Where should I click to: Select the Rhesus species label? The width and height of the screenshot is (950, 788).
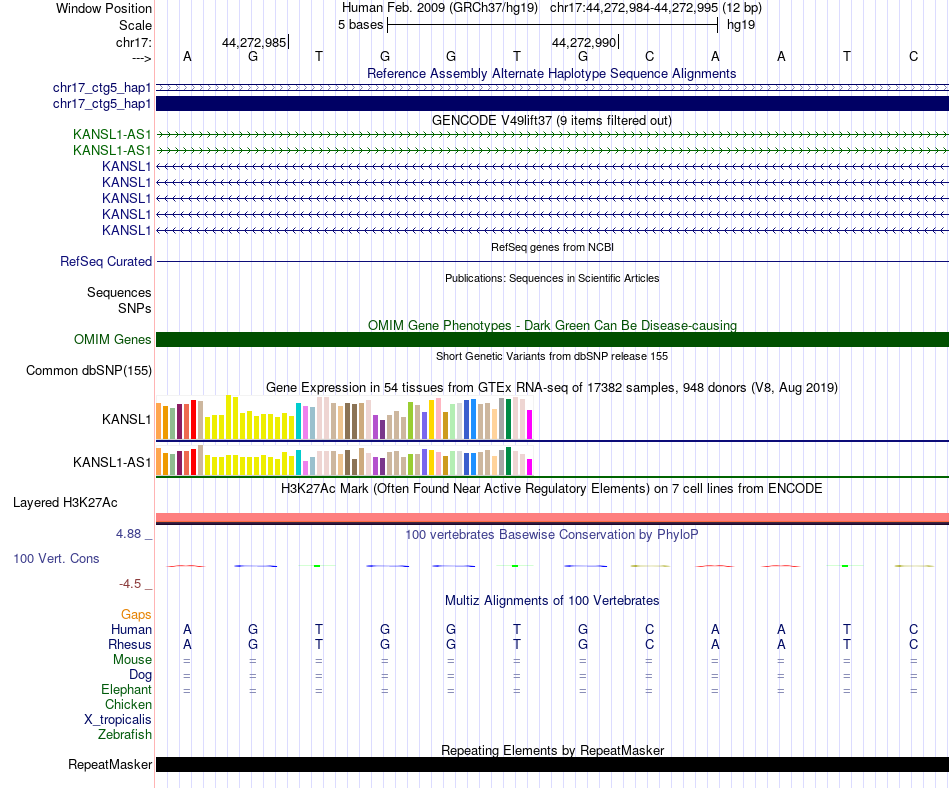tap(130, 644)
